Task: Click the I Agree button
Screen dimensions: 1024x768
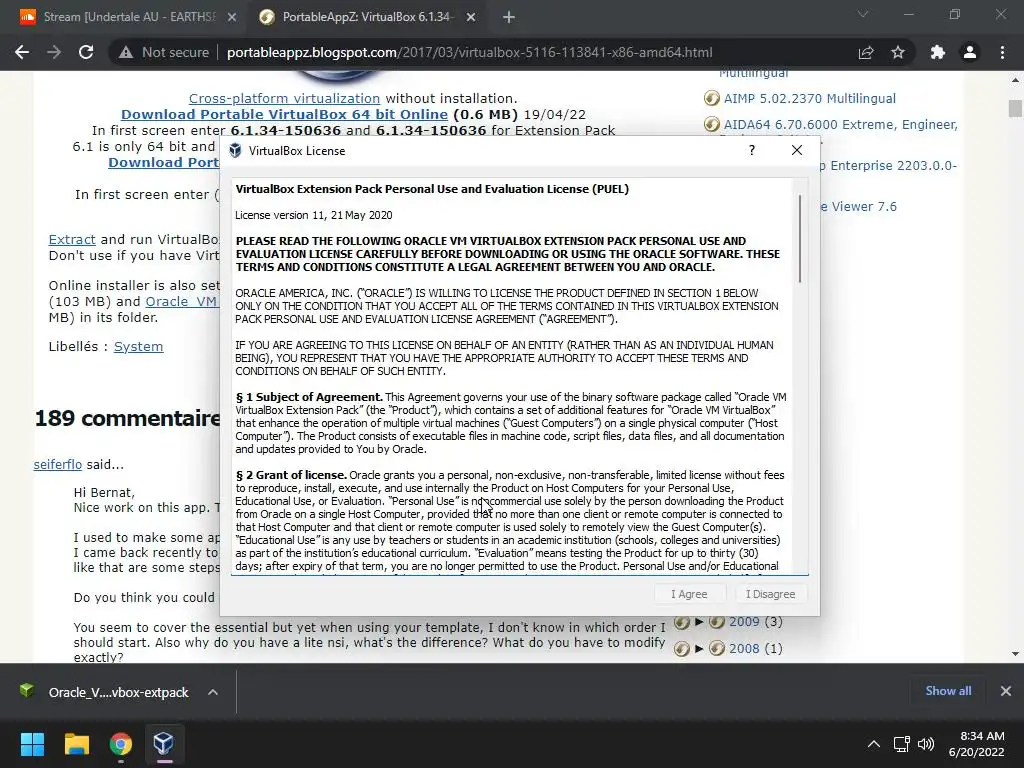Action: pos(690,594)
